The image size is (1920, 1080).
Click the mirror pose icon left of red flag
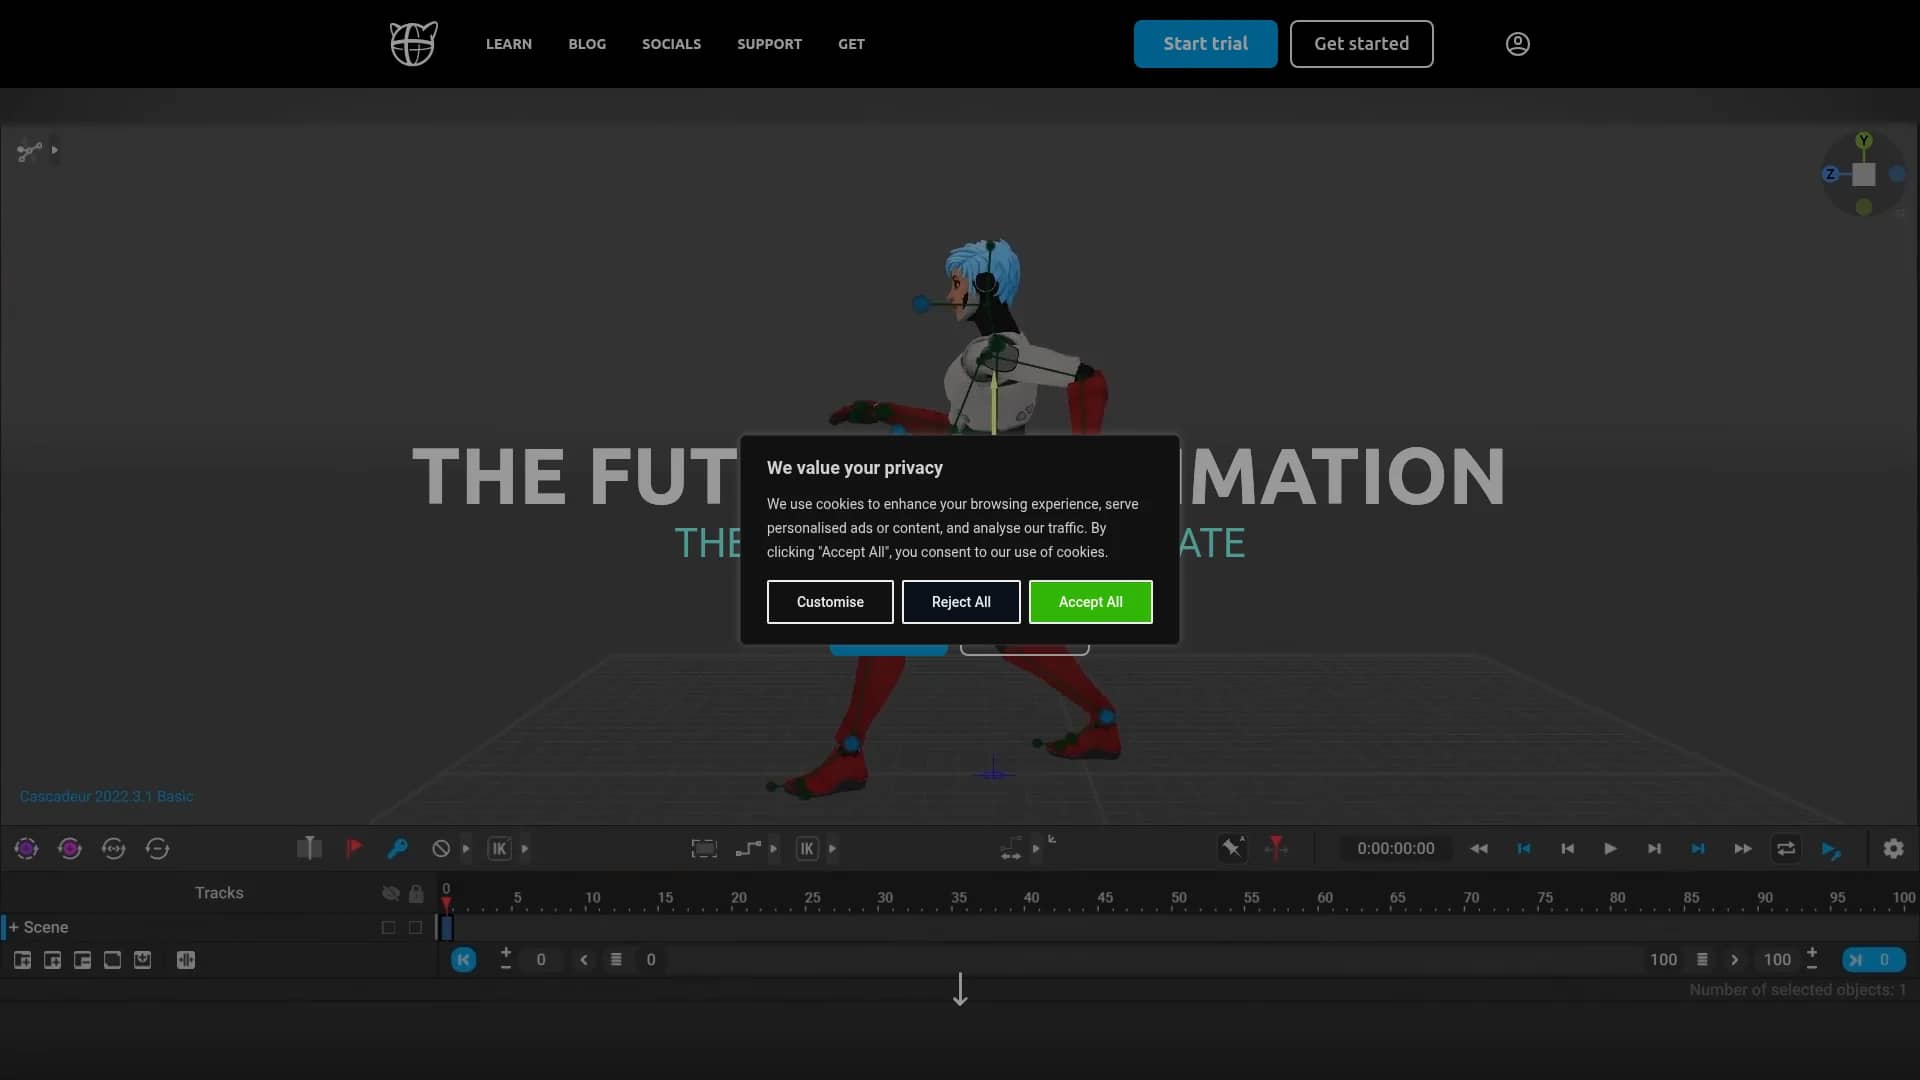(309, 849)
